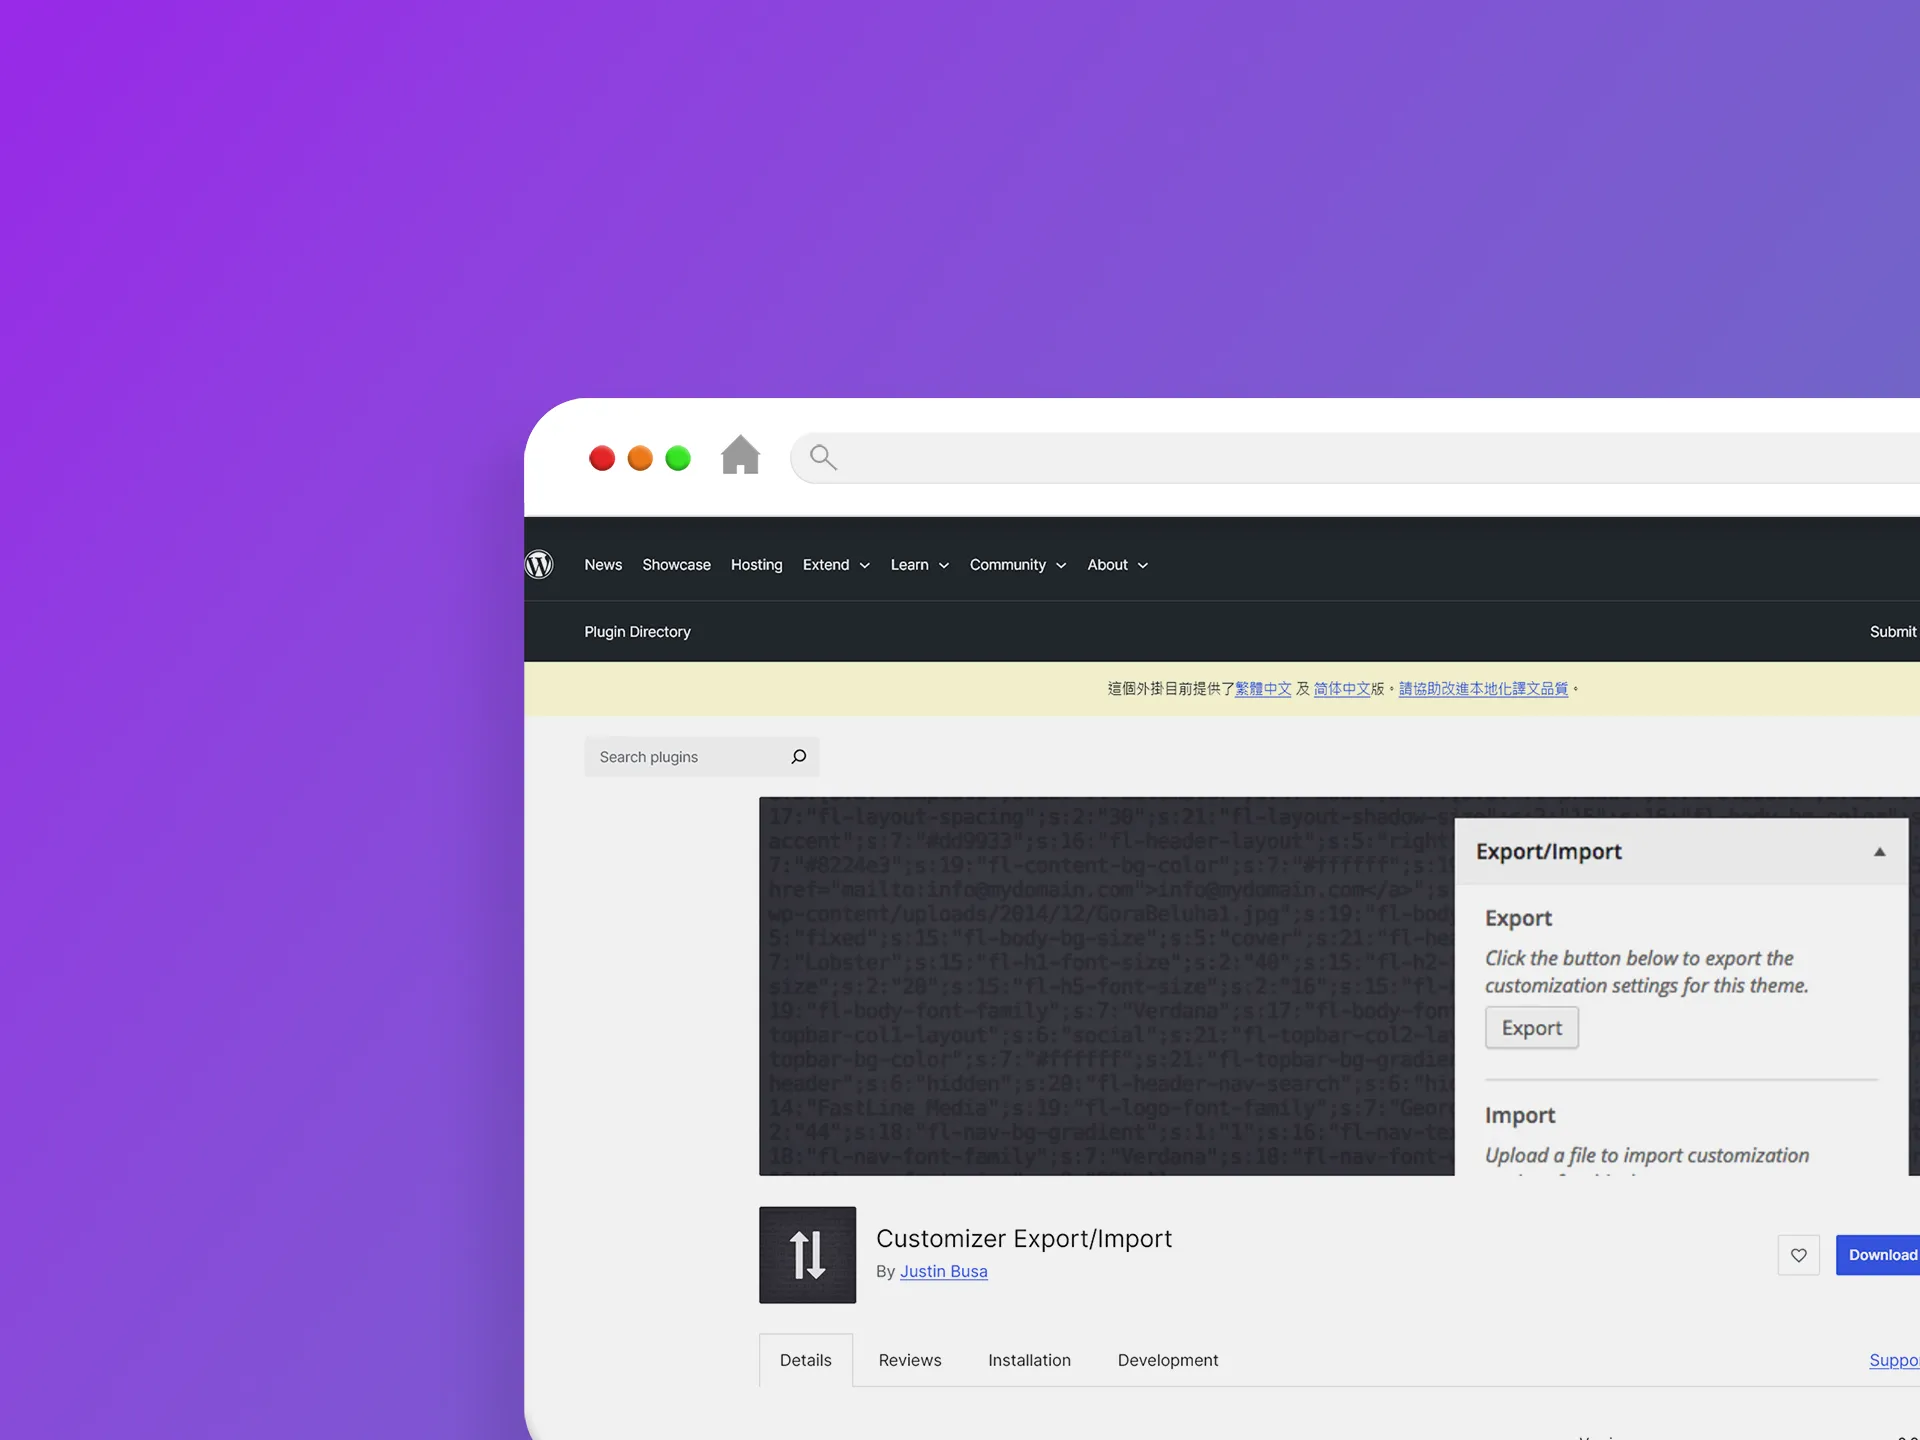
Task: Switch to the Development tab
Action: (x=1167, y=1360)
